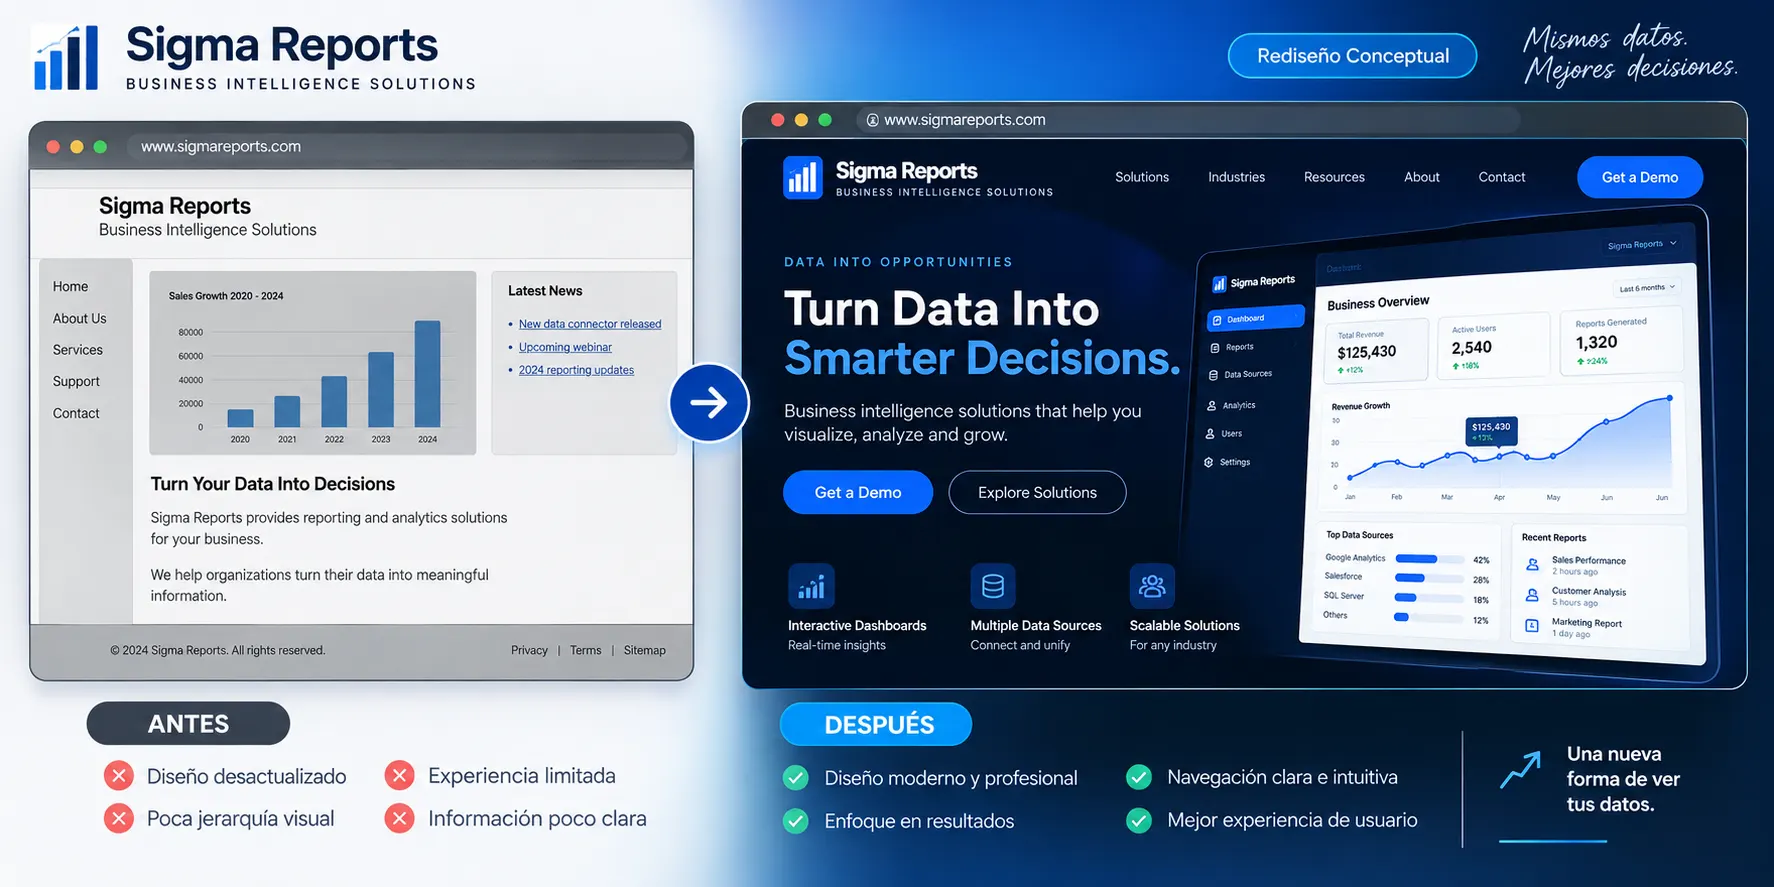Open the Upcoming webinar news link
Screen dimensions: 1774x887
click(x=565, y=347)
